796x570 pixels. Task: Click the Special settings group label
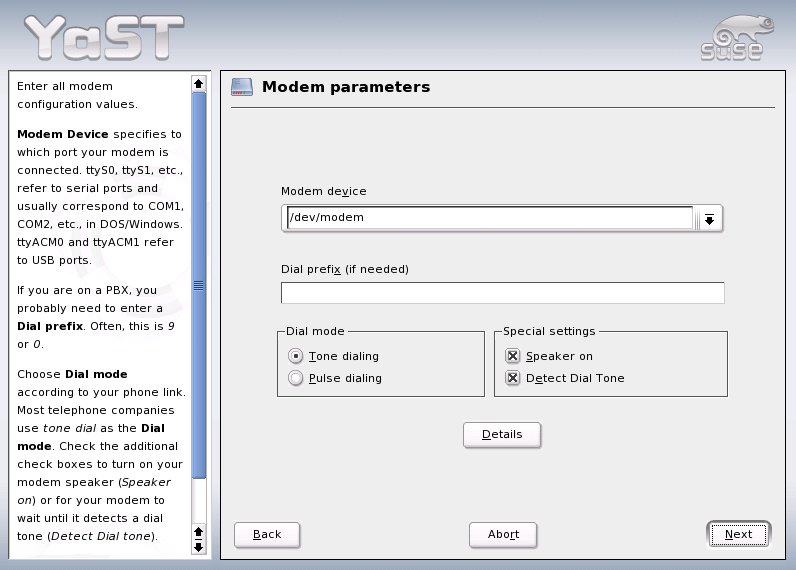tap(549, 331)
